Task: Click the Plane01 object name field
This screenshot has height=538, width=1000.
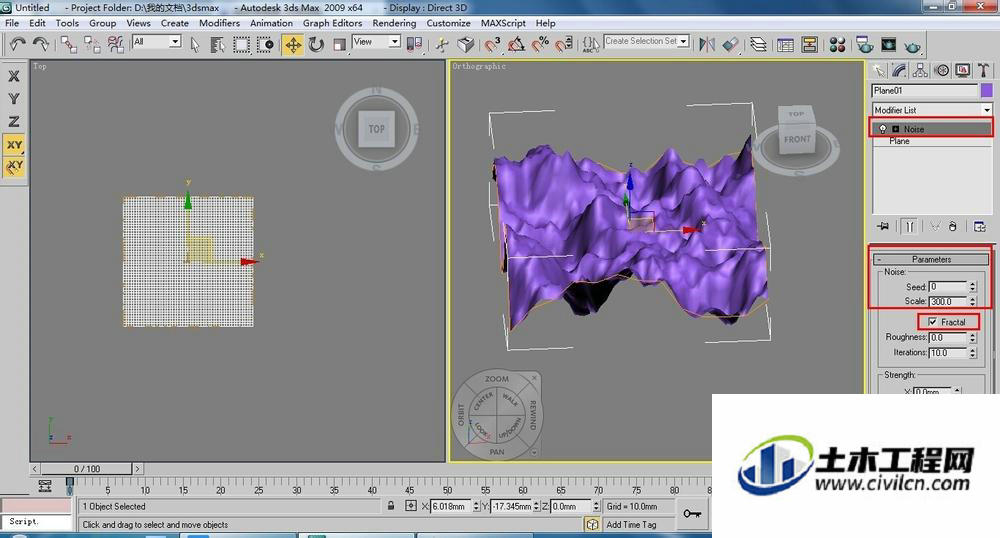Action: [x=925, y=91]
